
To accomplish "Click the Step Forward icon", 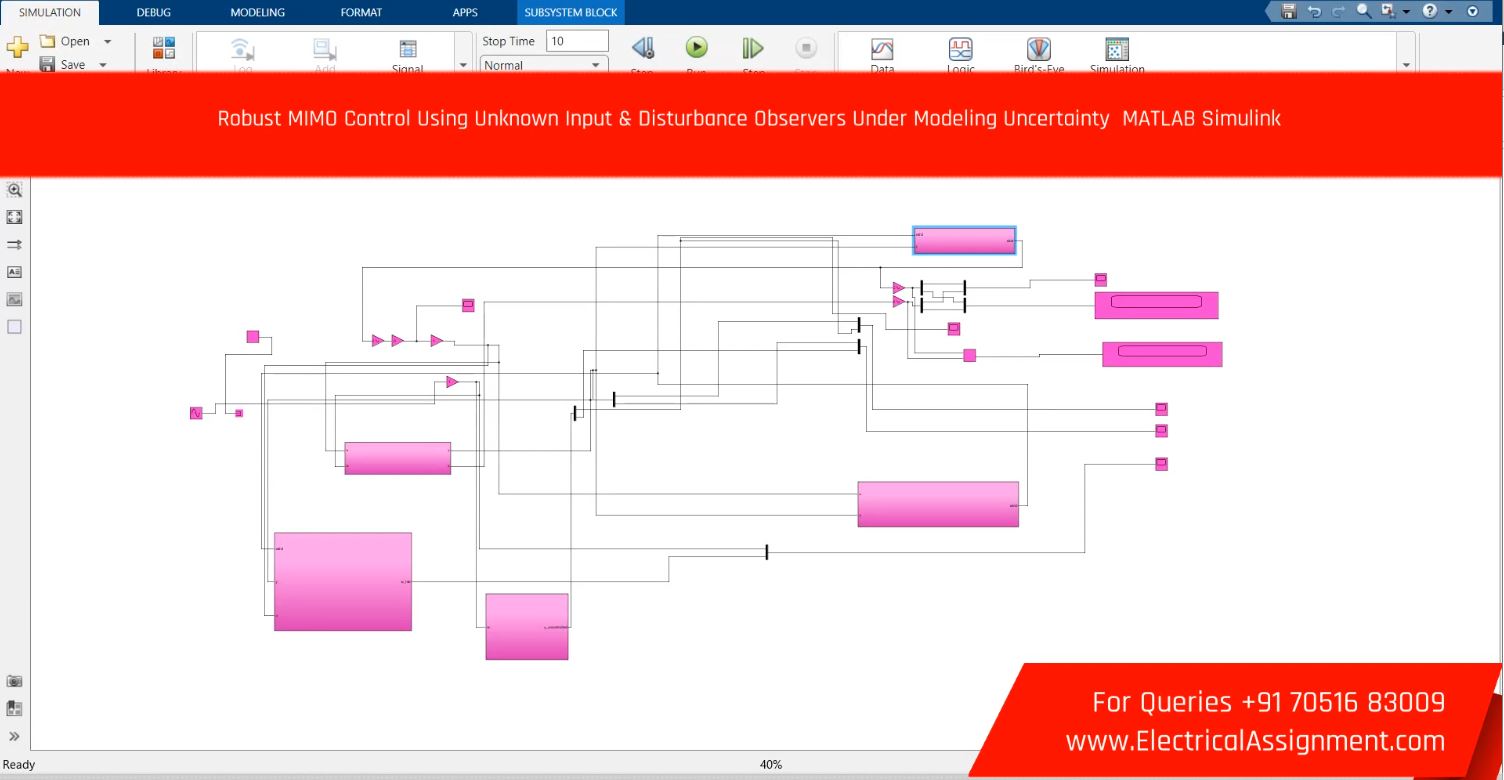I will (753, 48).
